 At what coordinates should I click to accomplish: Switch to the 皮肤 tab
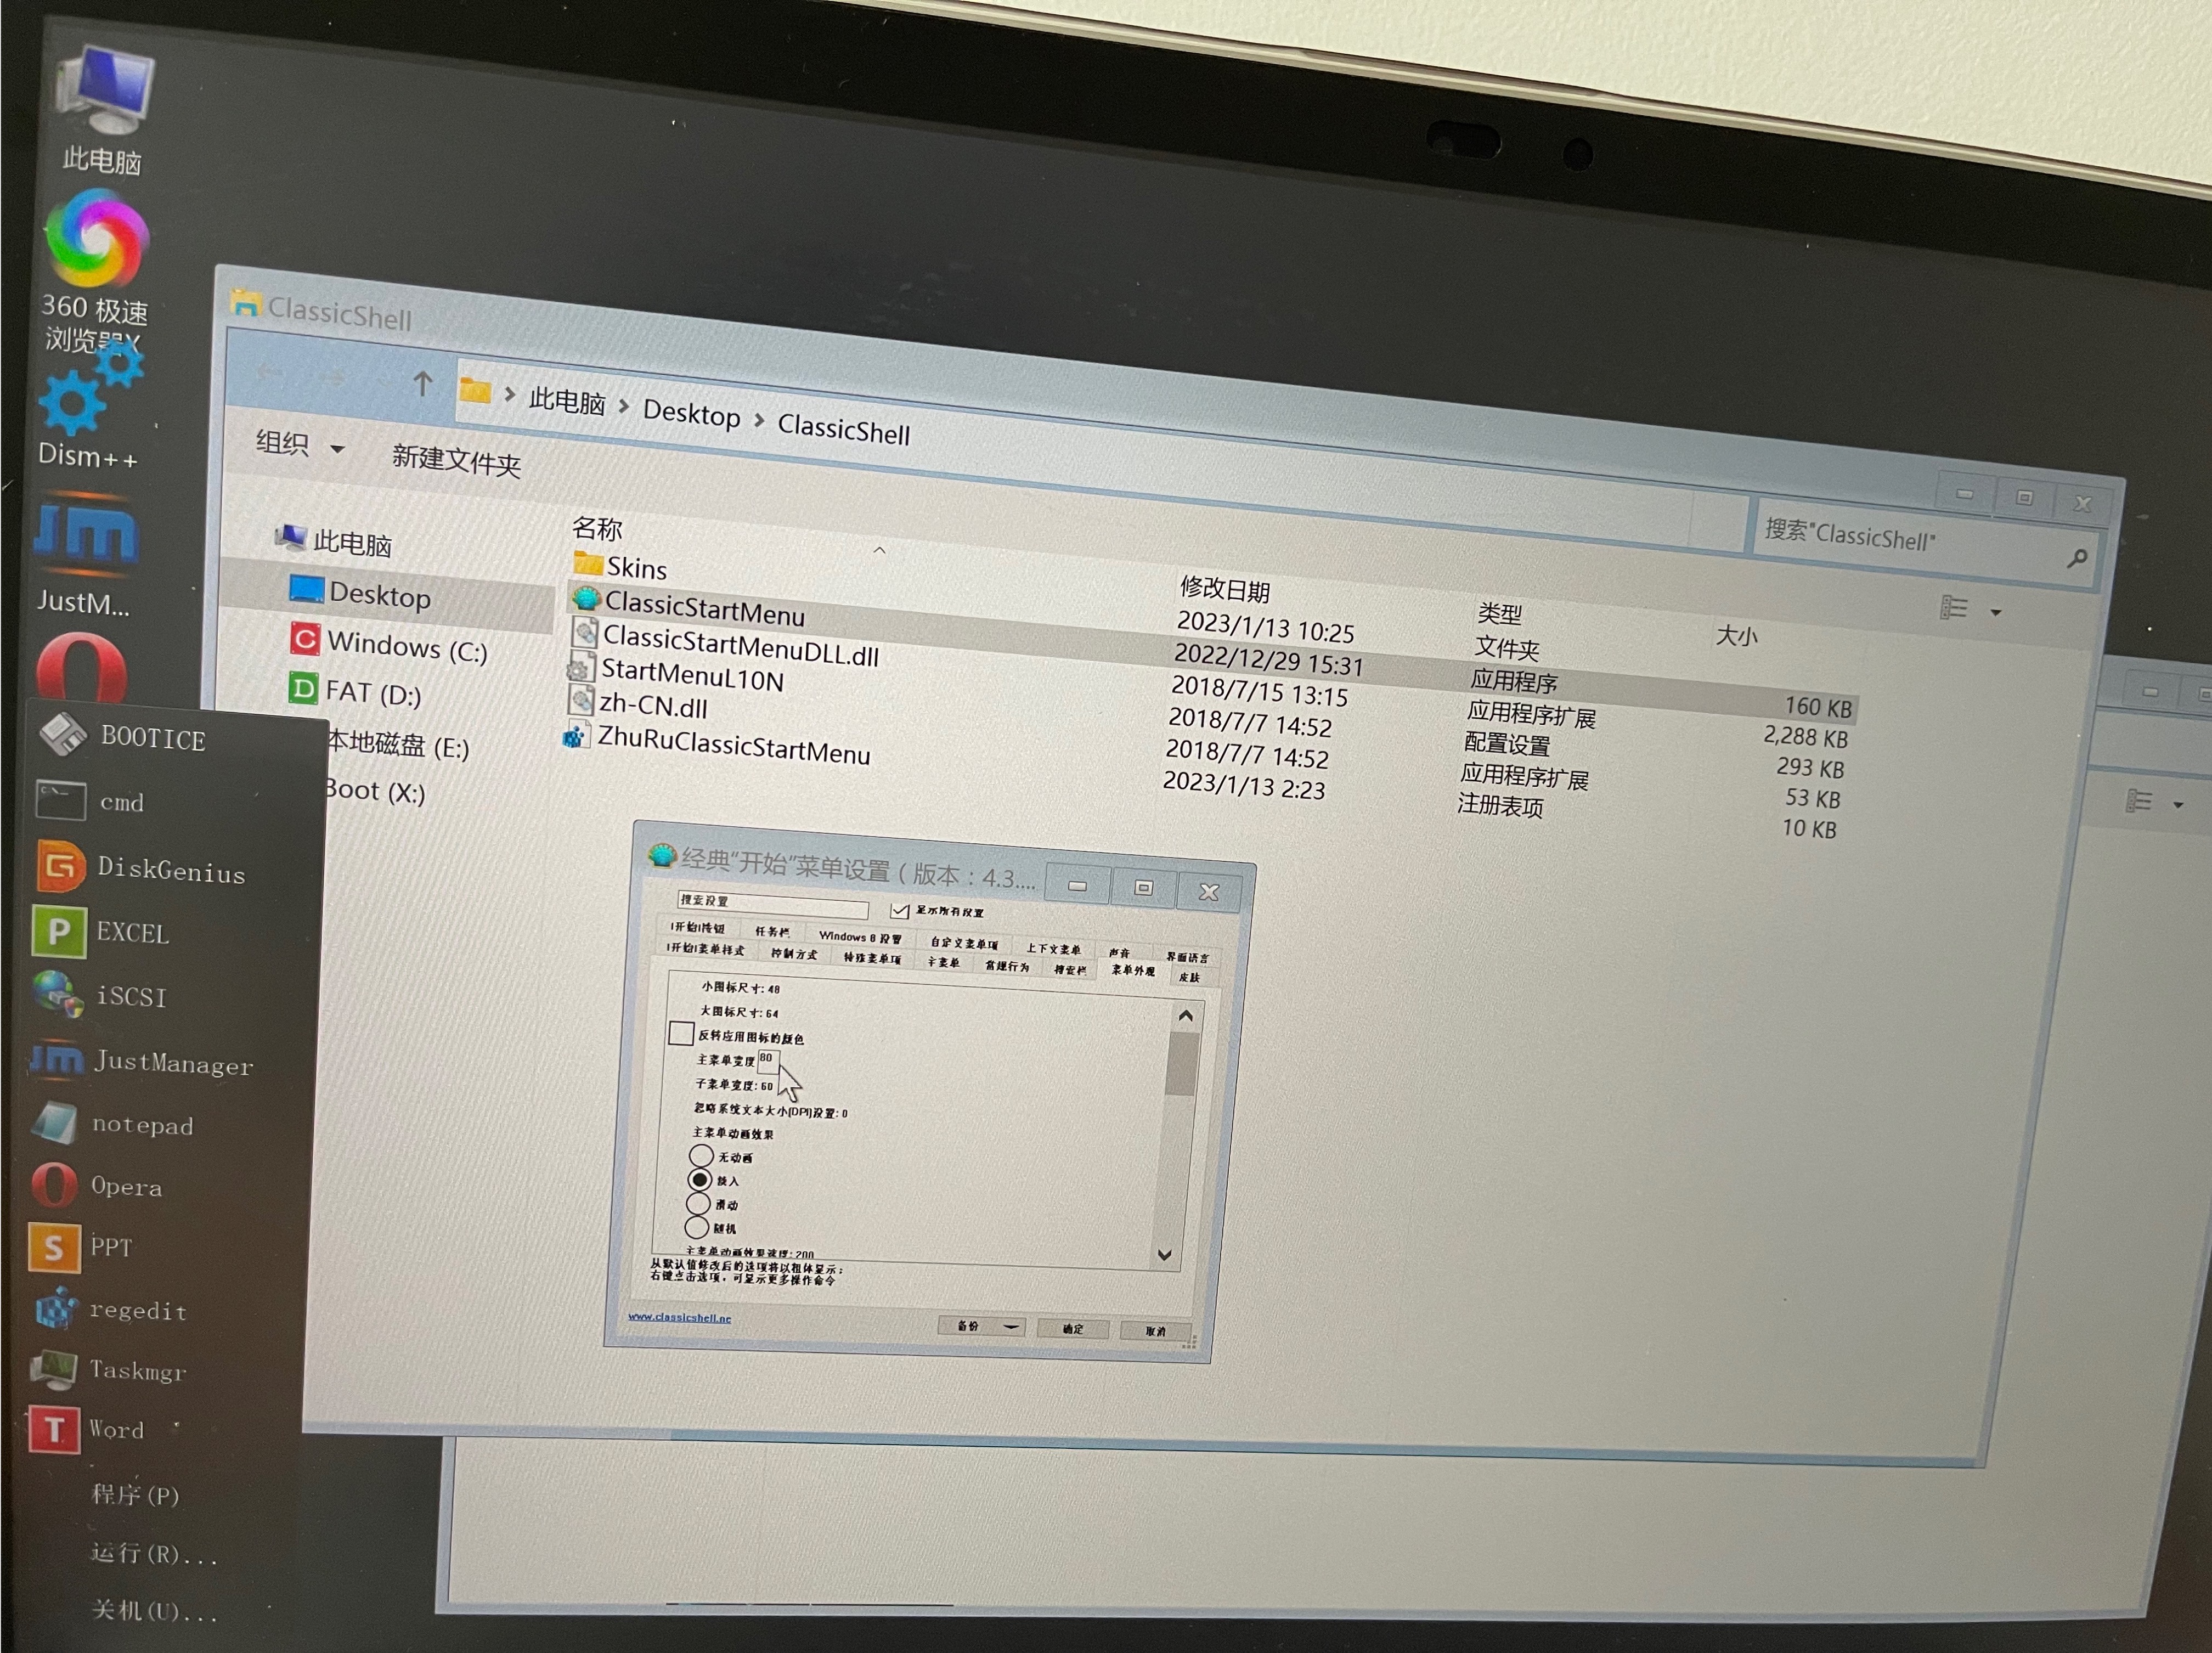tap(1188, 977)
